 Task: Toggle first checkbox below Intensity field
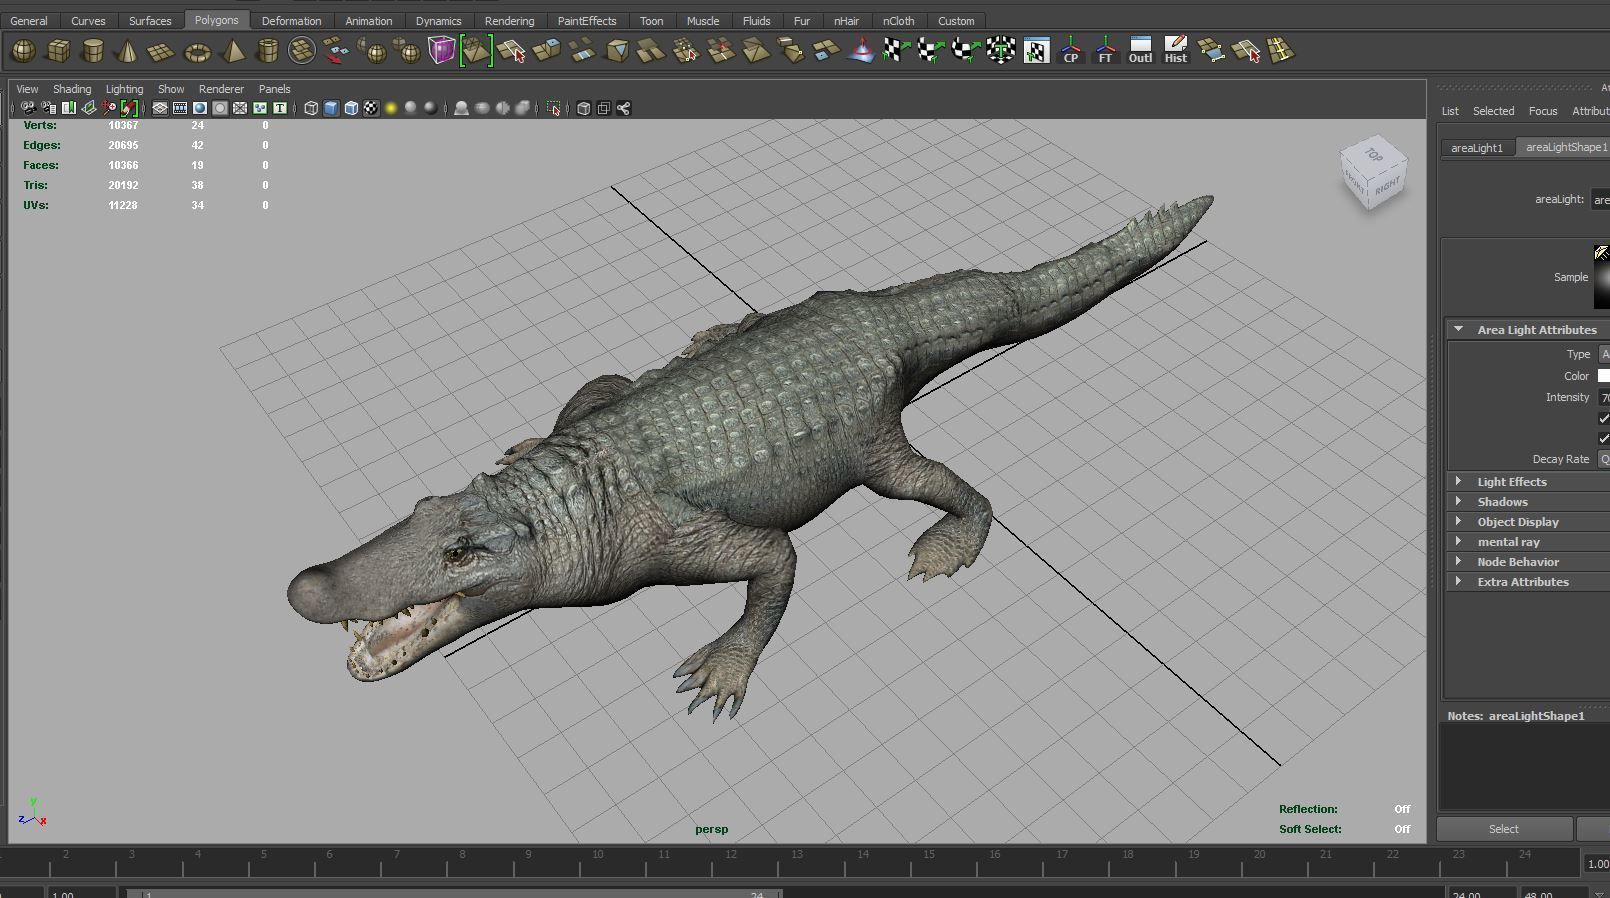[x=1604, y=418]
